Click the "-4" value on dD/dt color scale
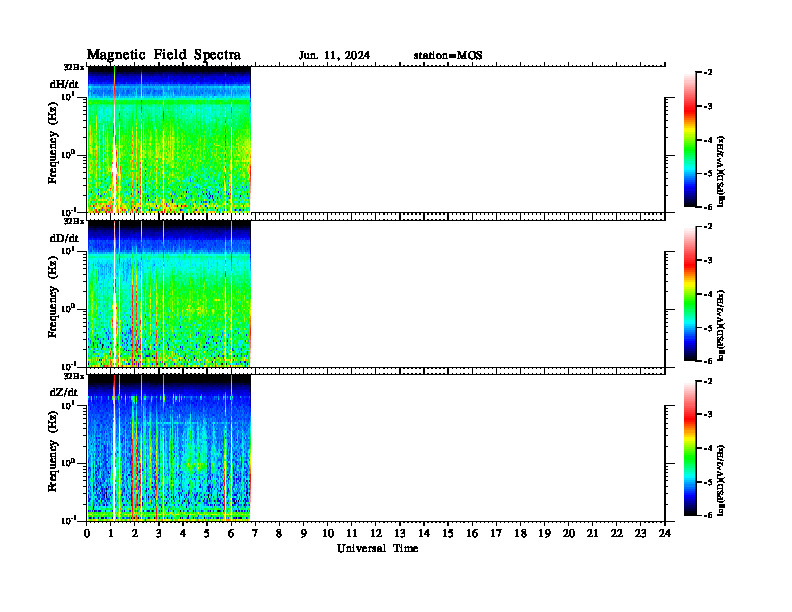 pyautogui.click(x=708, y=294)
